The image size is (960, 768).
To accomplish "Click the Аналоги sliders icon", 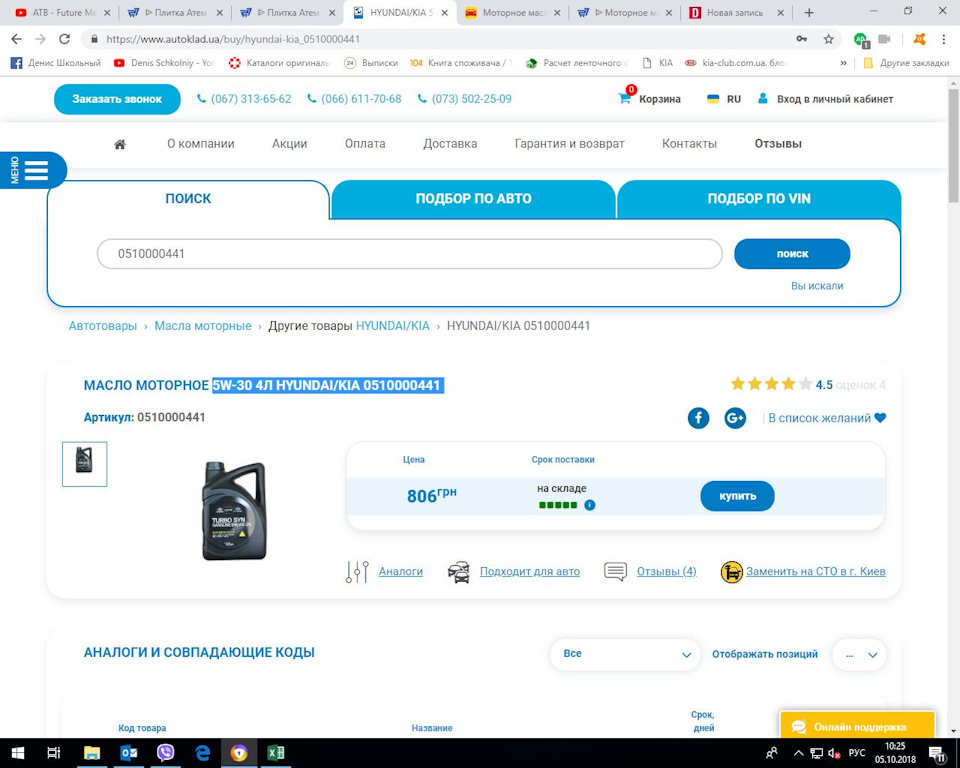I will [357, 571].
